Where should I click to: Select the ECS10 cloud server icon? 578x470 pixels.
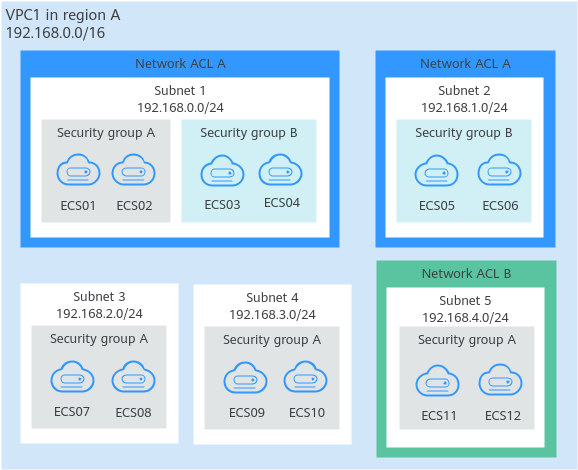point(306,377)
